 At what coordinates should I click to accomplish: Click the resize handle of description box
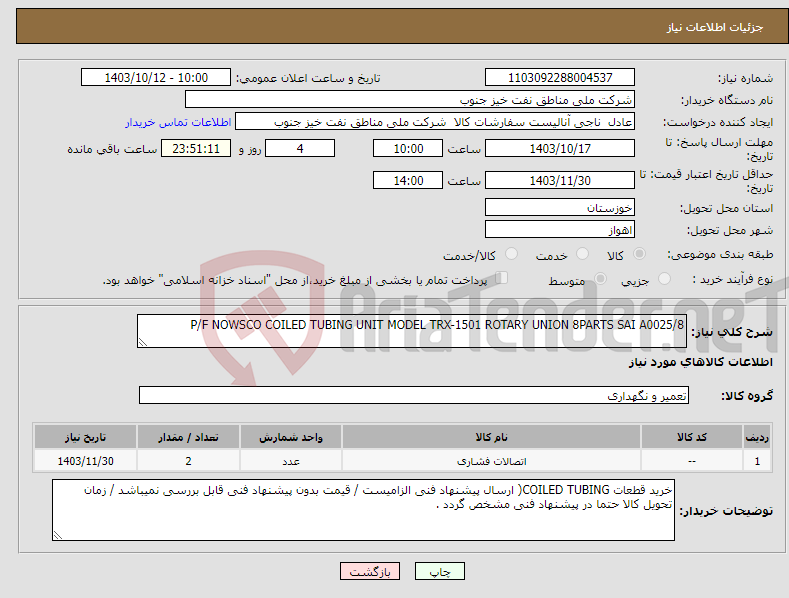[143, 342]
